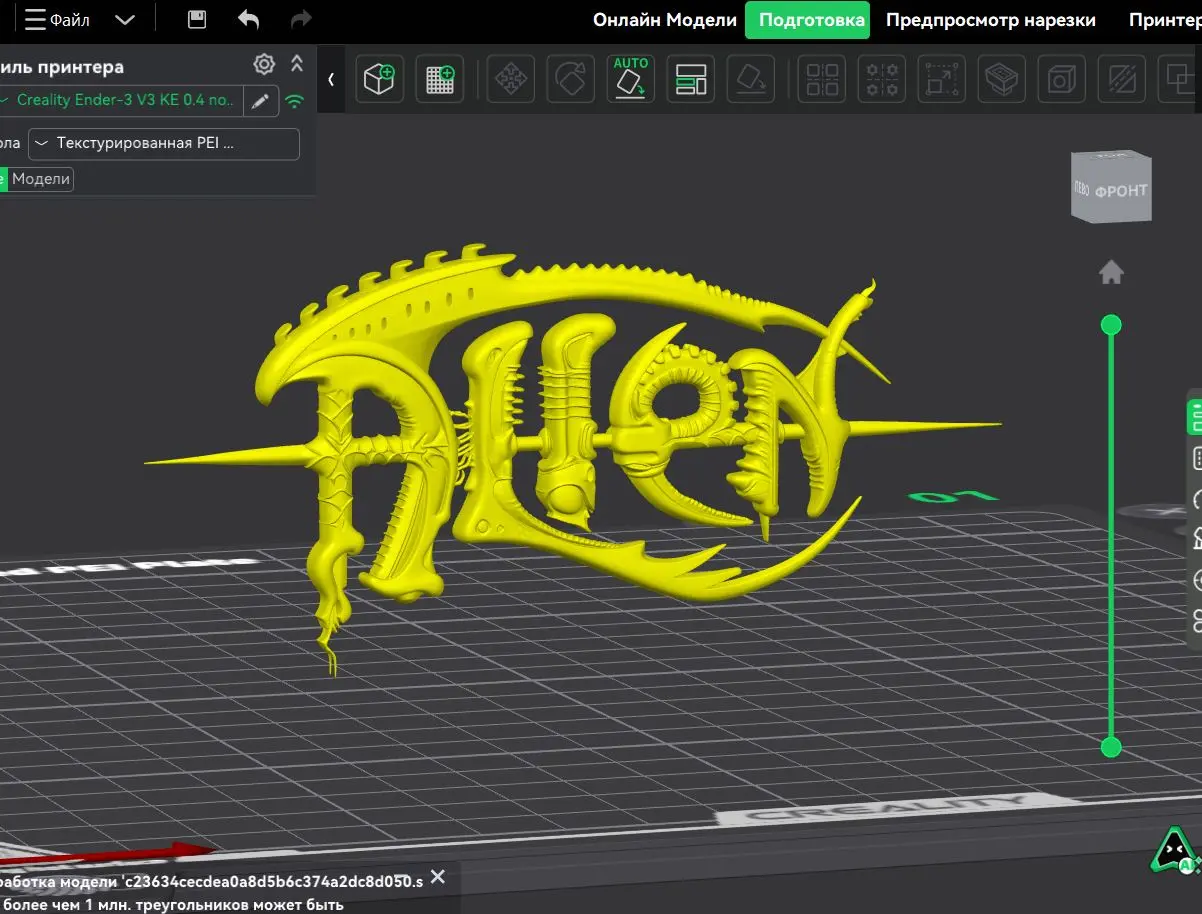
Task: Select the Cut tool with diagonal lines
Action: (1121, 79)
